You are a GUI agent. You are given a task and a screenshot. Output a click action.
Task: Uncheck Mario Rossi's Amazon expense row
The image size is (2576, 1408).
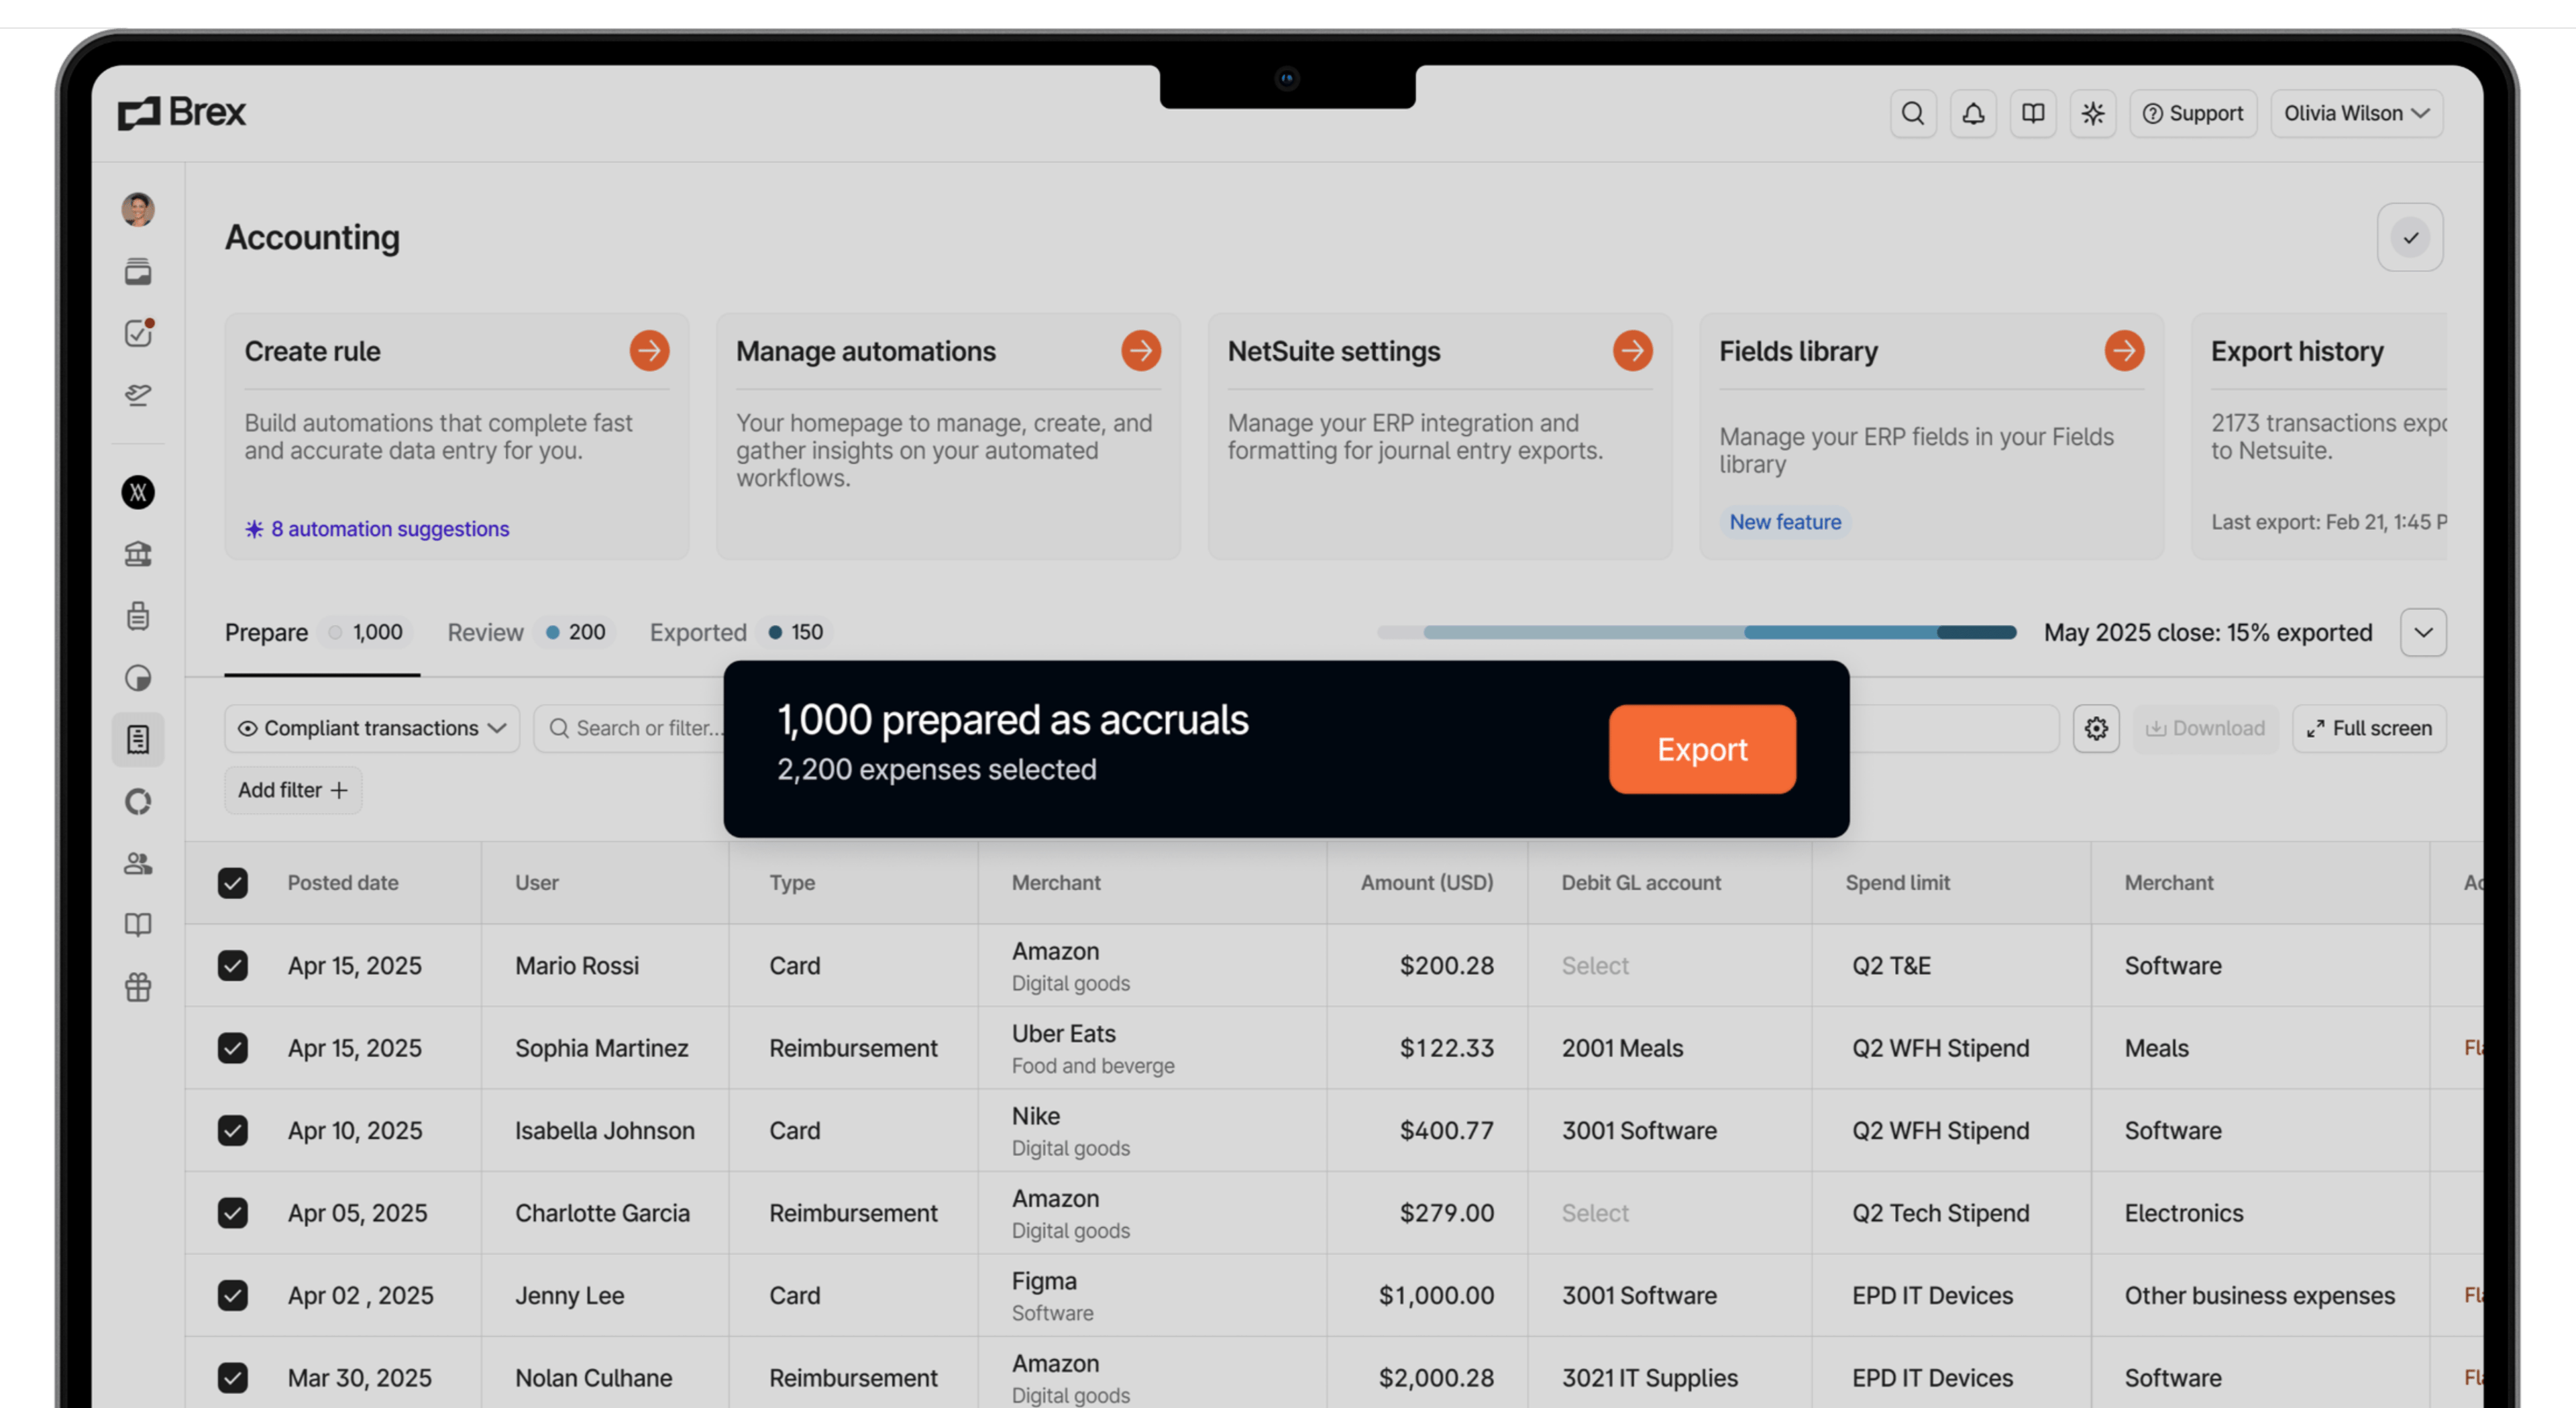(x=233, y=965)
